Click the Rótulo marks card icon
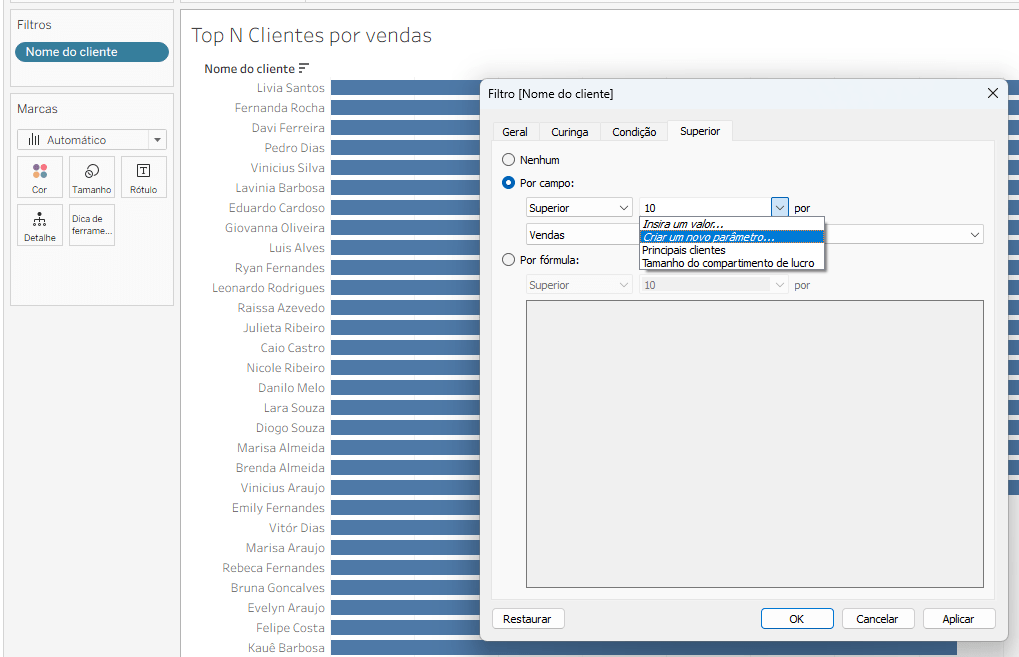Image resolution: width=1019 pixels, height=657 pixels. click(143, 177)
